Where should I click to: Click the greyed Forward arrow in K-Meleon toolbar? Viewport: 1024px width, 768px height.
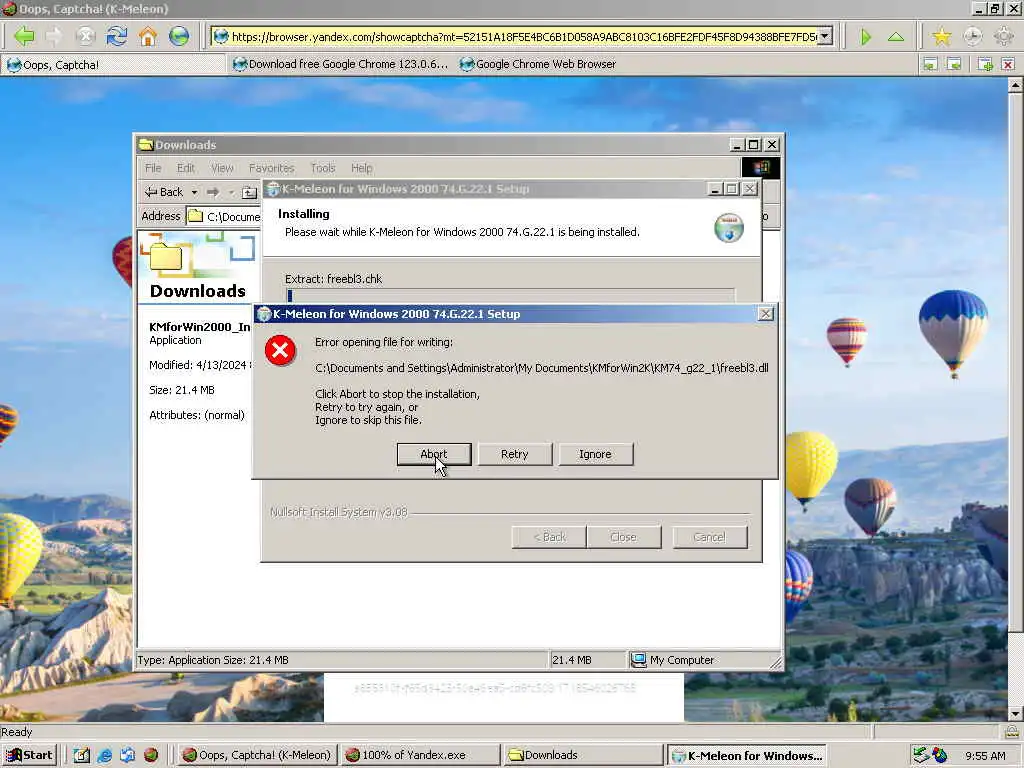[54, 36]
